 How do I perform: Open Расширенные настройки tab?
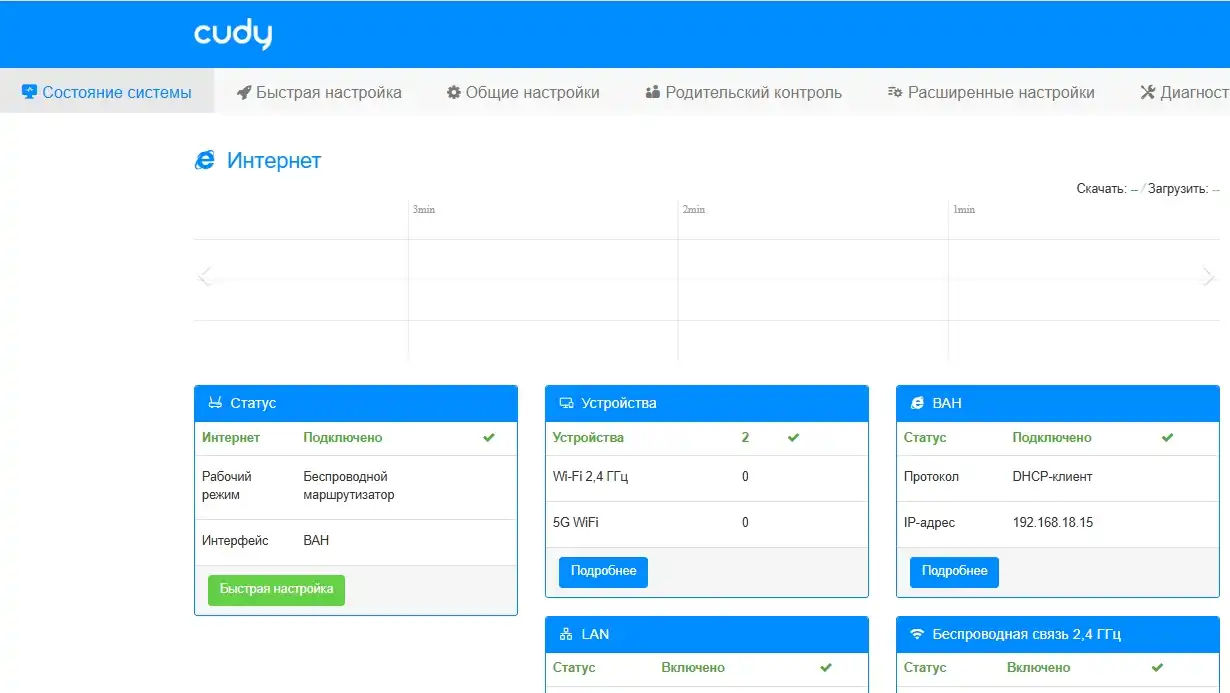(991, 92)
